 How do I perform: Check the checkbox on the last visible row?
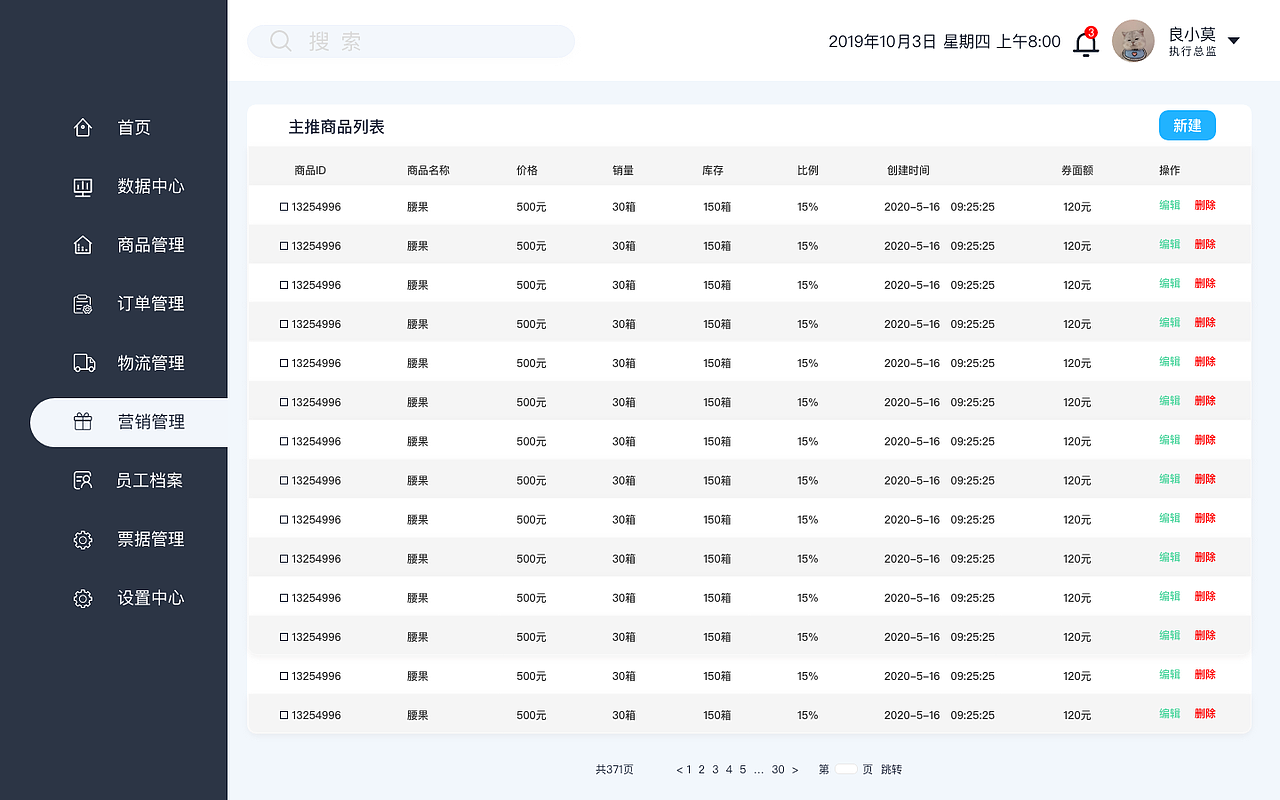(284, 715)
